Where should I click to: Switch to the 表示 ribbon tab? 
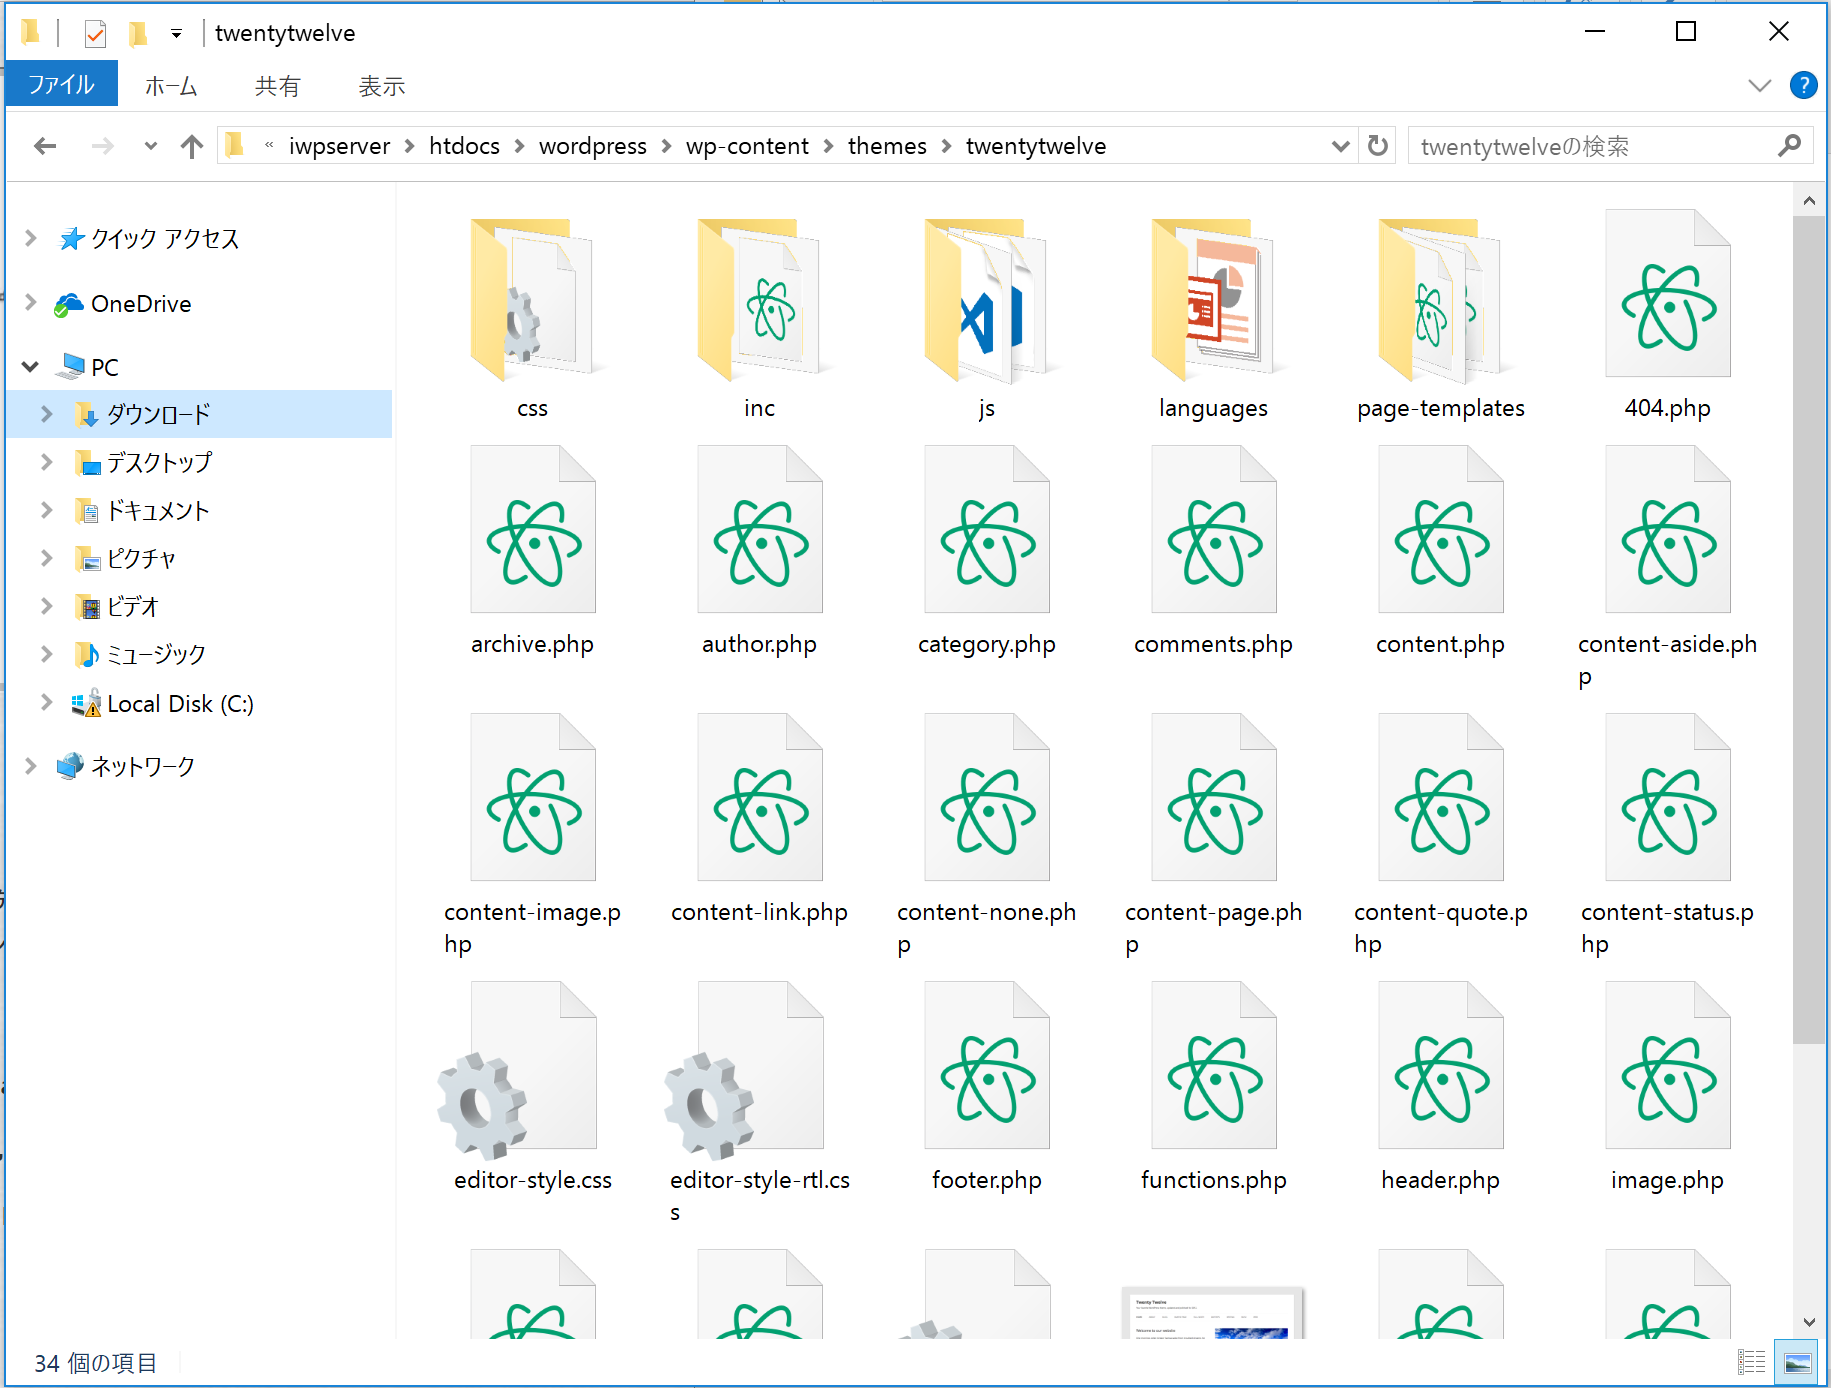pos(382,86)
